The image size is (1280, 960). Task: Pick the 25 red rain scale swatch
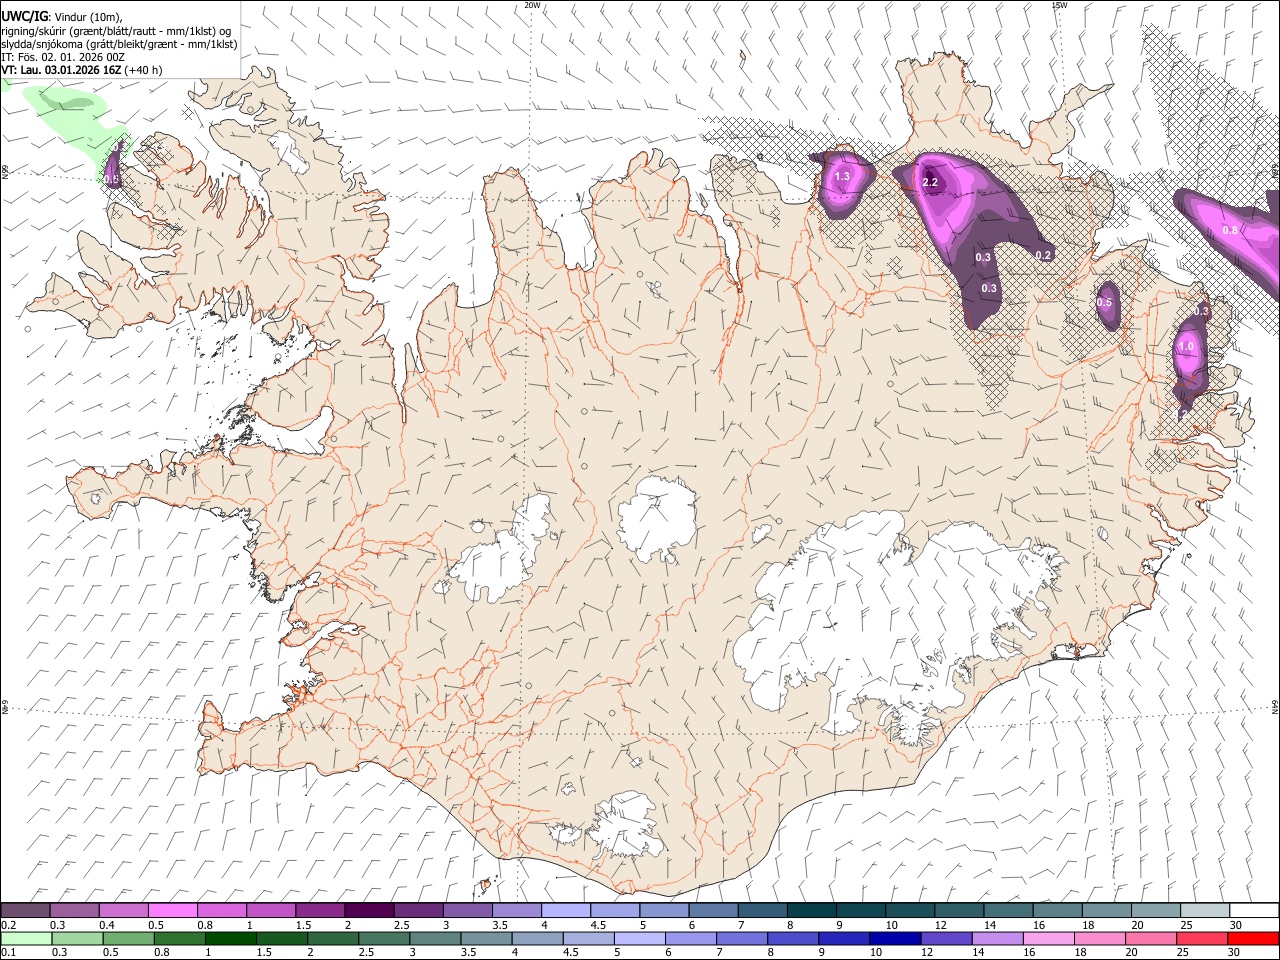click(x=1202, y=938)
